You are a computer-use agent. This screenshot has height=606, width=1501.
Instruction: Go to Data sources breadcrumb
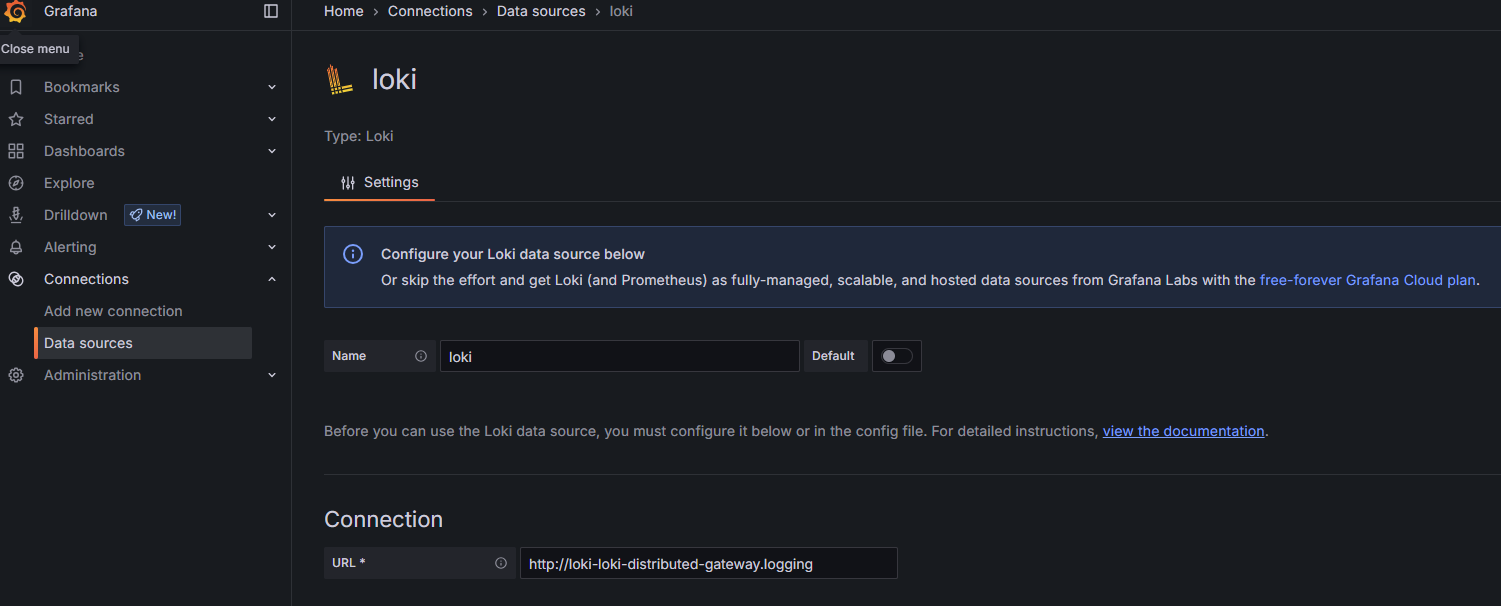coord(541,11)
